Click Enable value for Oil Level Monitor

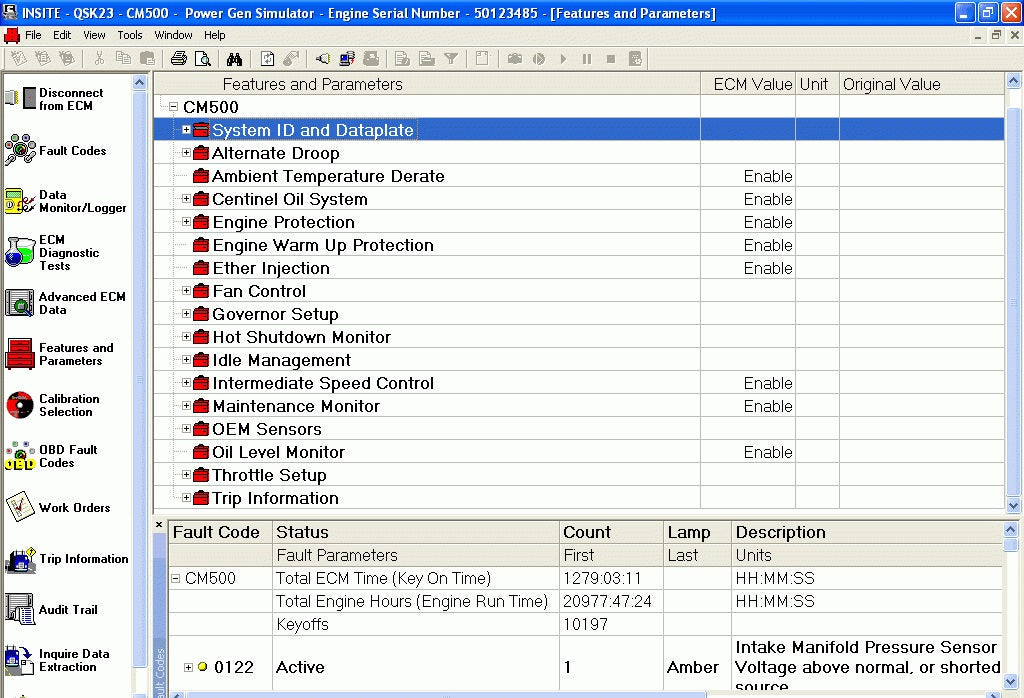pos(767,452)
